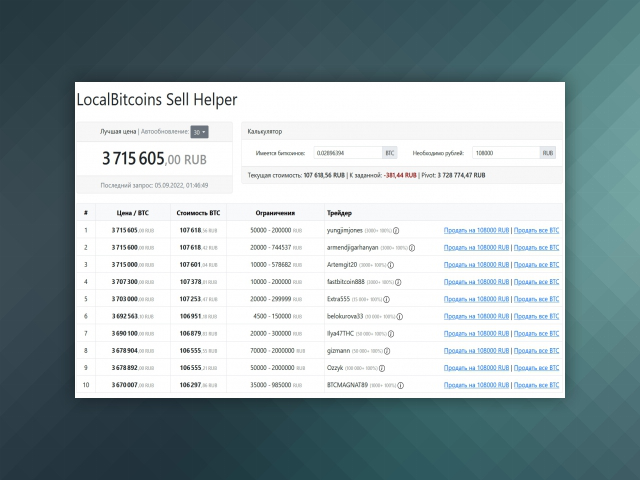This screenshot has height=480, width=640.
Task: Click the 'Трейдер' column header
Action: (339, 213)
